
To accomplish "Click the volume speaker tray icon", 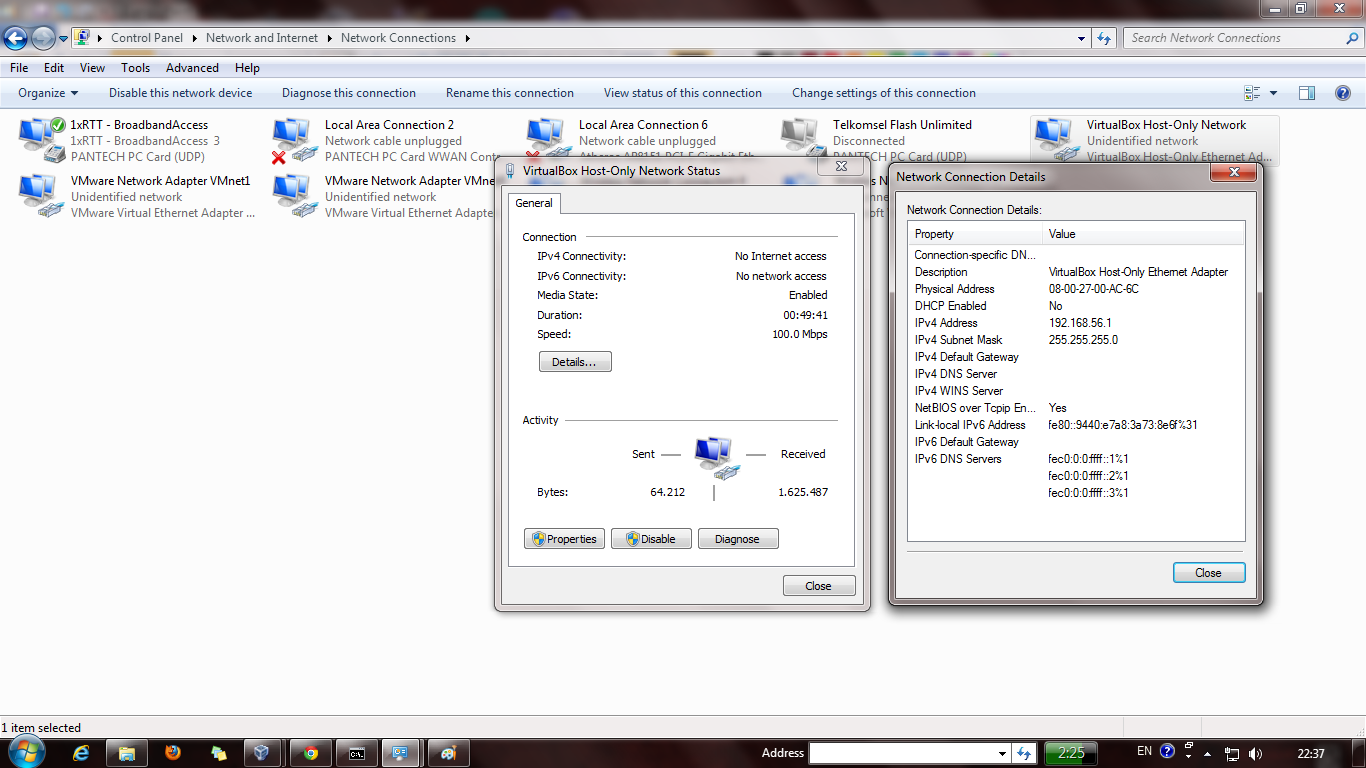I will pyautogui.click(x=1255, y=754).
